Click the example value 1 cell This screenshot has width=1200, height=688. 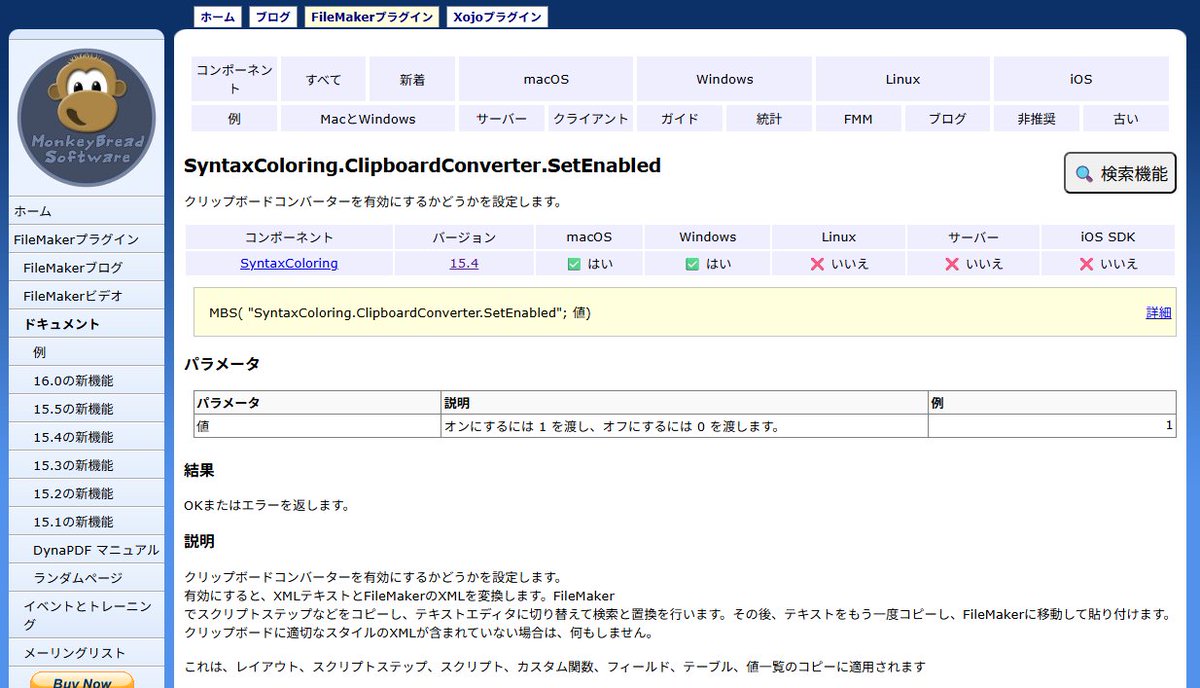(x=1051, y=426)
